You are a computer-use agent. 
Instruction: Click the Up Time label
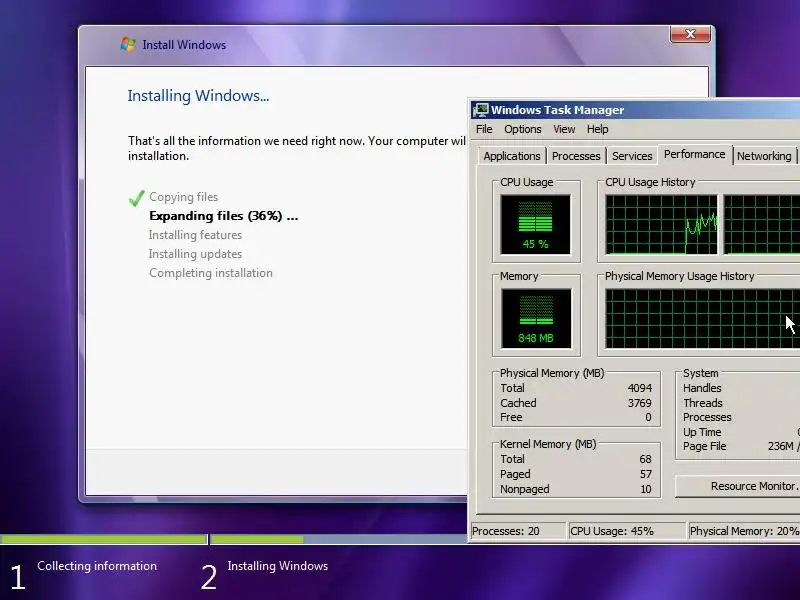(702, 432)
